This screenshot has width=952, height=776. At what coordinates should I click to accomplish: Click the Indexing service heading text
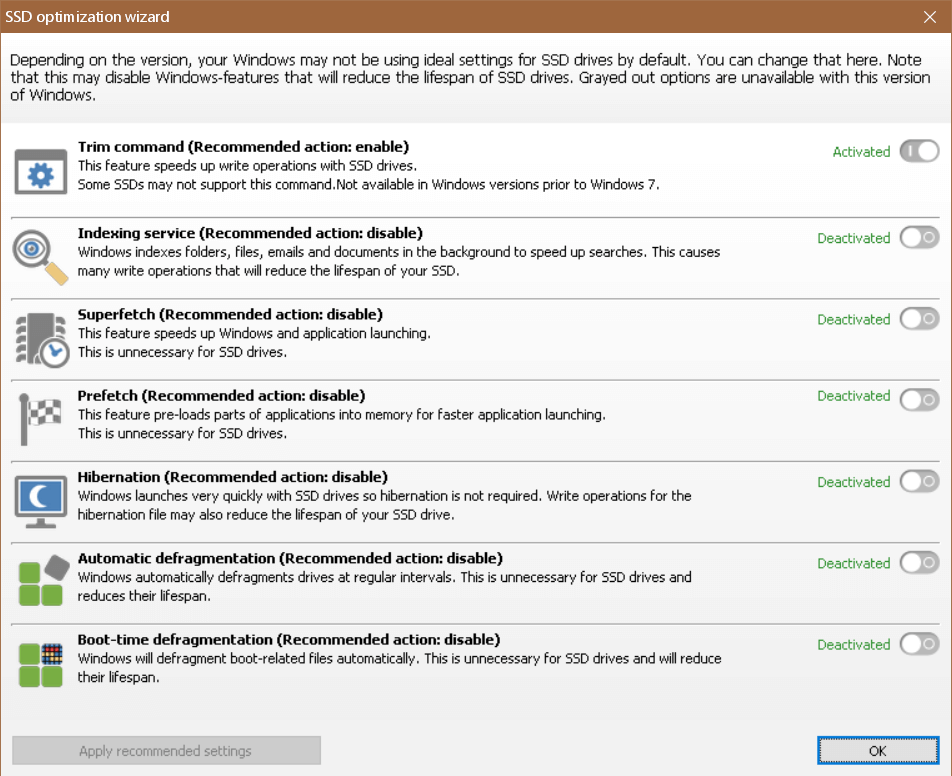(x=250, y=233)
